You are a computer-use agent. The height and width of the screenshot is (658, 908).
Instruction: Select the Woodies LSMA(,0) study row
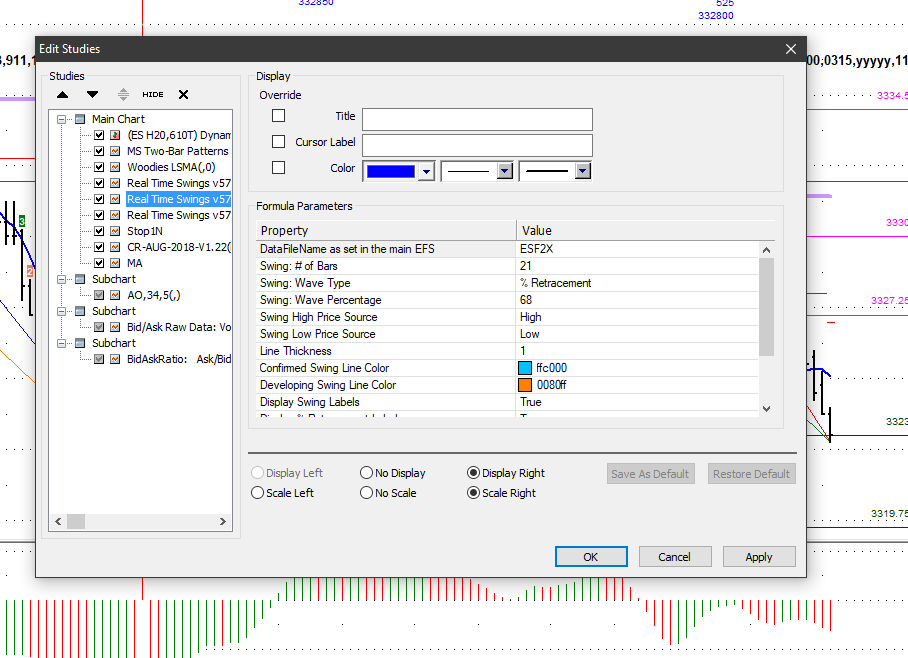pyautogui.click(x=171, y=167)
